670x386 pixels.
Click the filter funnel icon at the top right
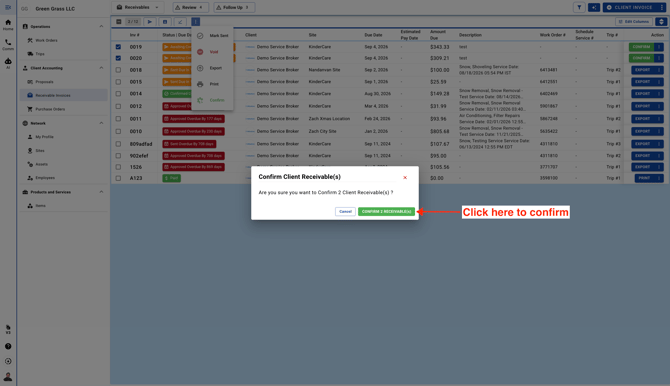tap(579, 7)
